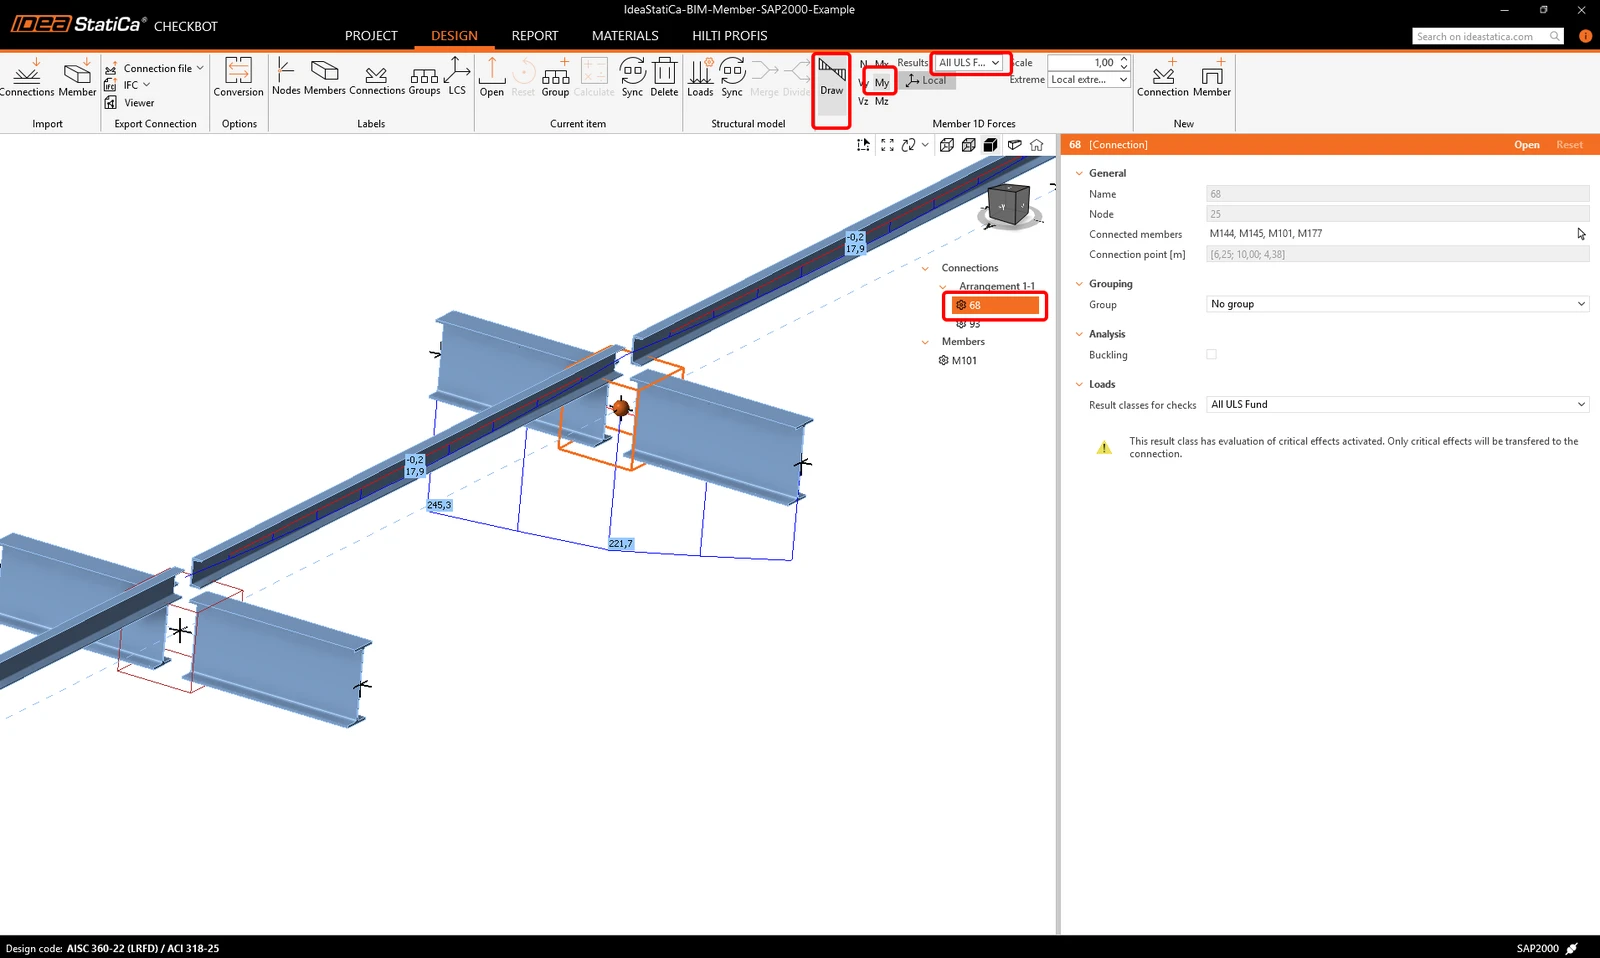Viewport: 1600px width, 958px height.
Task: Click the SAP2000 link status icon
Action: point(1572,948)
